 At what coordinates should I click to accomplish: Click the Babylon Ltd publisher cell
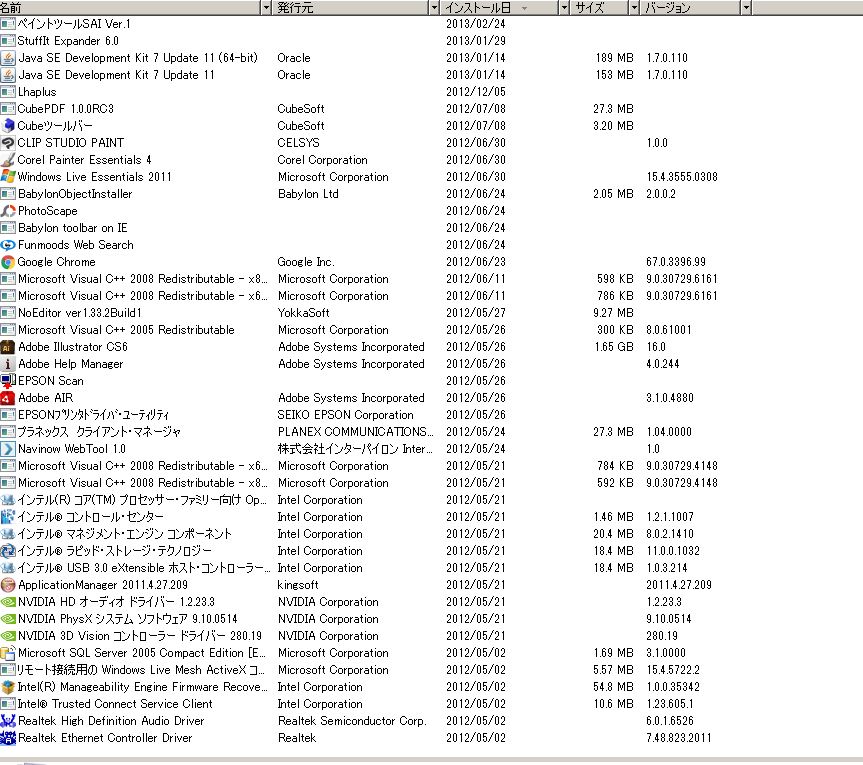pyautogui.click(x=308, y=194)
